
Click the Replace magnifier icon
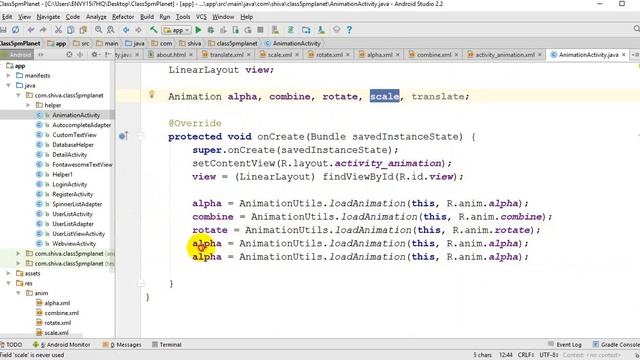tap(111, 30)
